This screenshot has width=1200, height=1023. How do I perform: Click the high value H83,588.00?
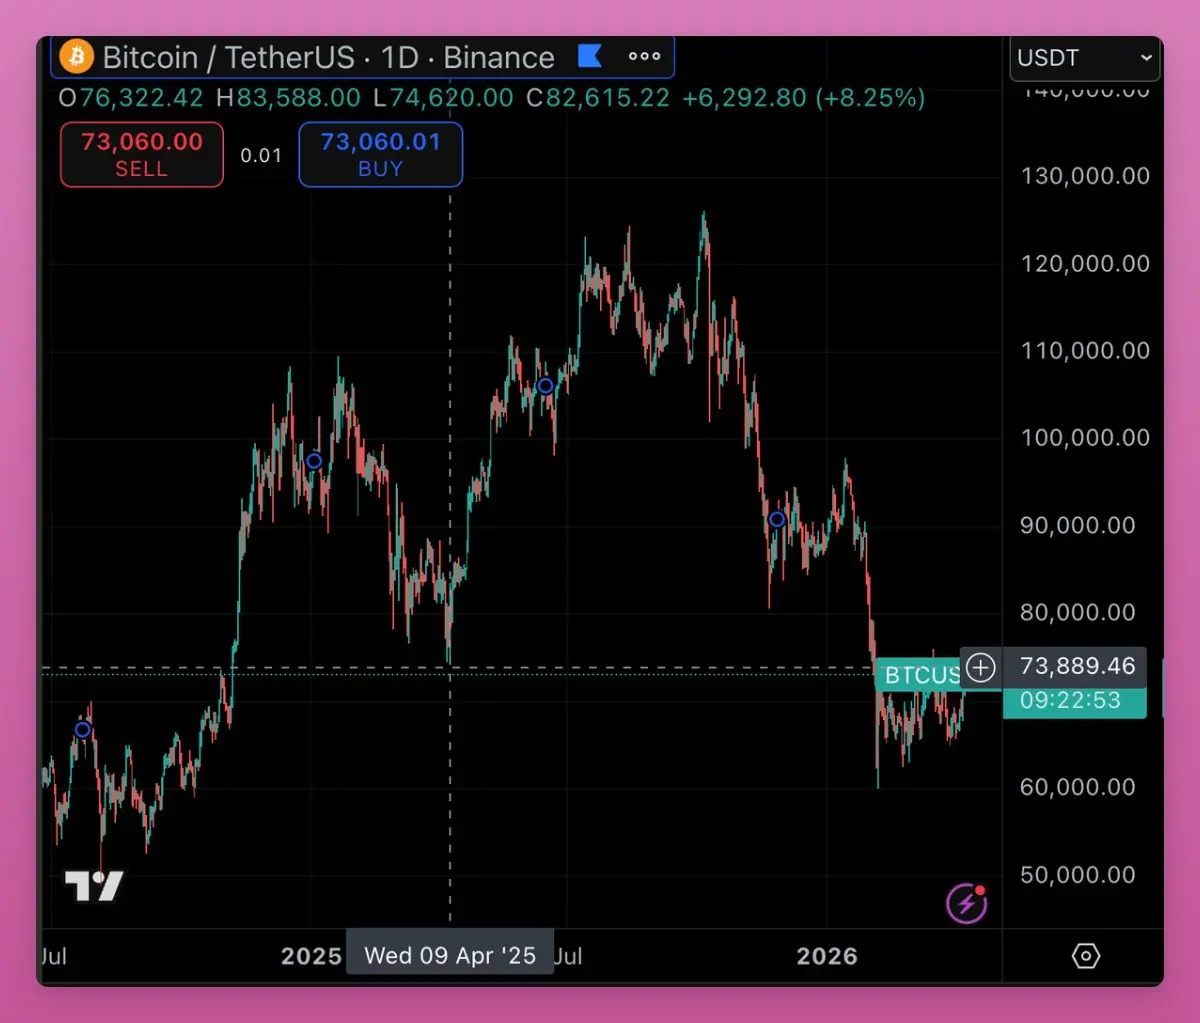coord(288,98)
